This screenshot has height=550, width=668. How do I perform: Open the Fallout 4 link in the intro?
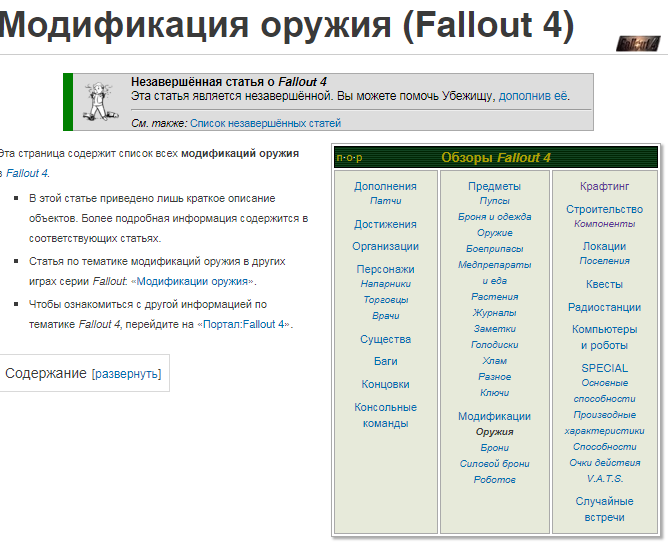coord(27,173)
